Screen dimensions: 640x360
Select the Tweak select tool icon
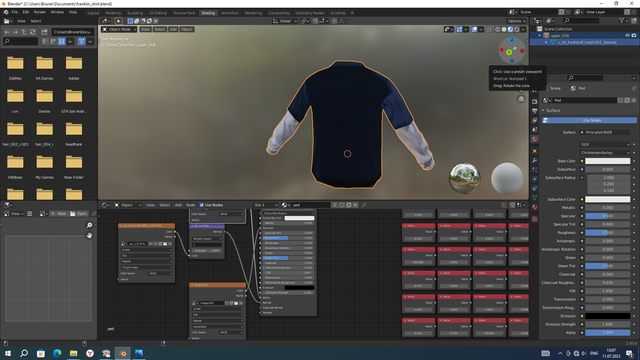pos(118,21)
